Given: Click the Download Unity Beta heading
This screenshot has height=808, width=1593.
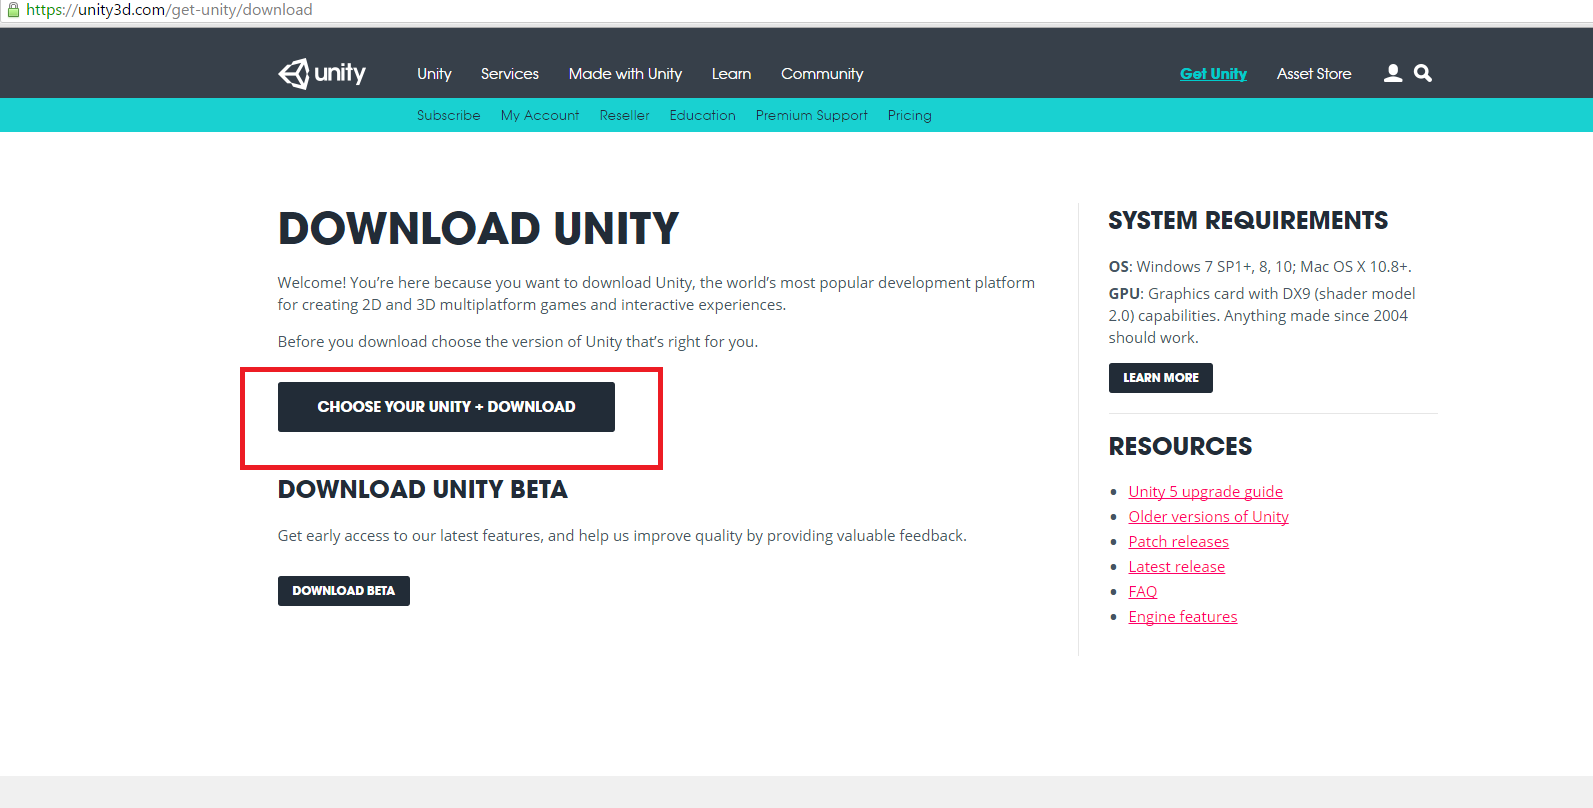Looking at the screenshot, I should [x=422, y=490].
